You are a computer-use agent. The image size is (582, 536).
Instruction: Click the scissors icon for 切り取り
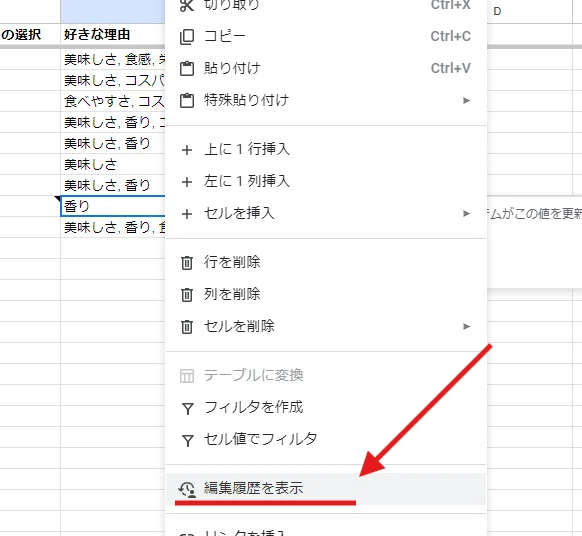coord(187,5)
